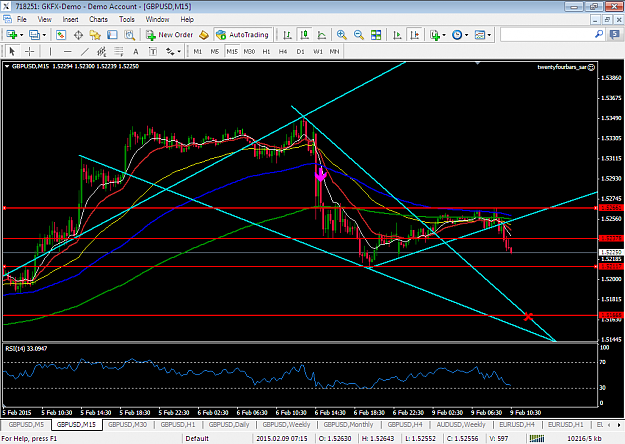Screen dimensions: 625x444
Task: Expand the Periods clock dropdown arrow
Action: click(x=466, y=35)
